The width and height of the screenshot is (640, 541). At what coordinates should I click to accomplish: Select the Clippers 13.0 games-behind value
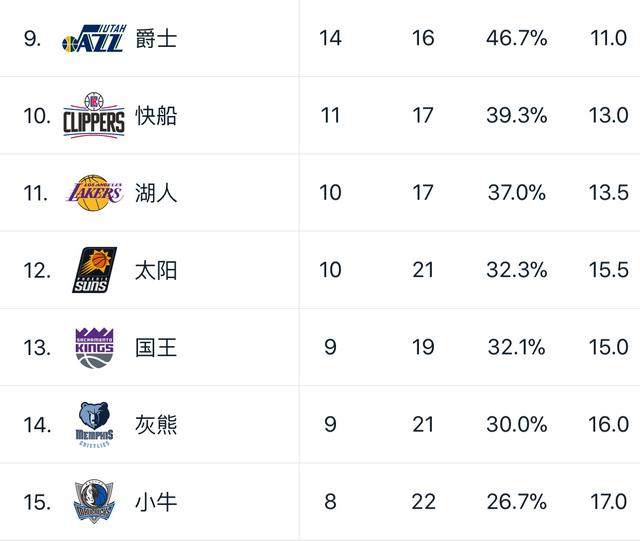[x=607, y=116]
